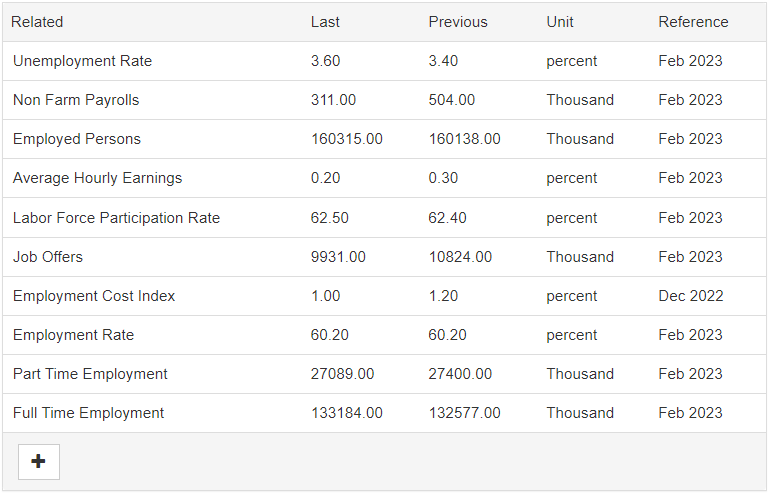
Task: Click the Previous column header
Action: [x=458, y=22]
